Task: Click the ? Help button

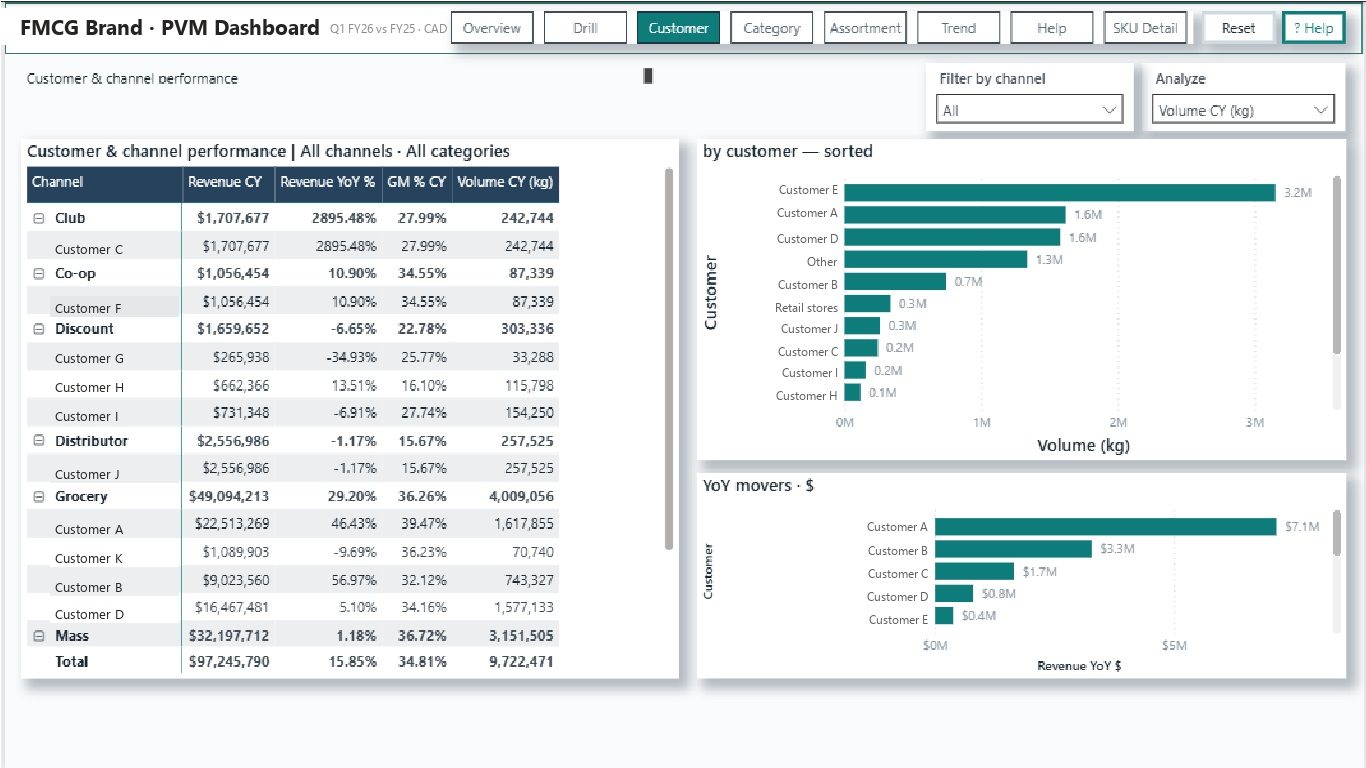Action: pos(1314,28)
